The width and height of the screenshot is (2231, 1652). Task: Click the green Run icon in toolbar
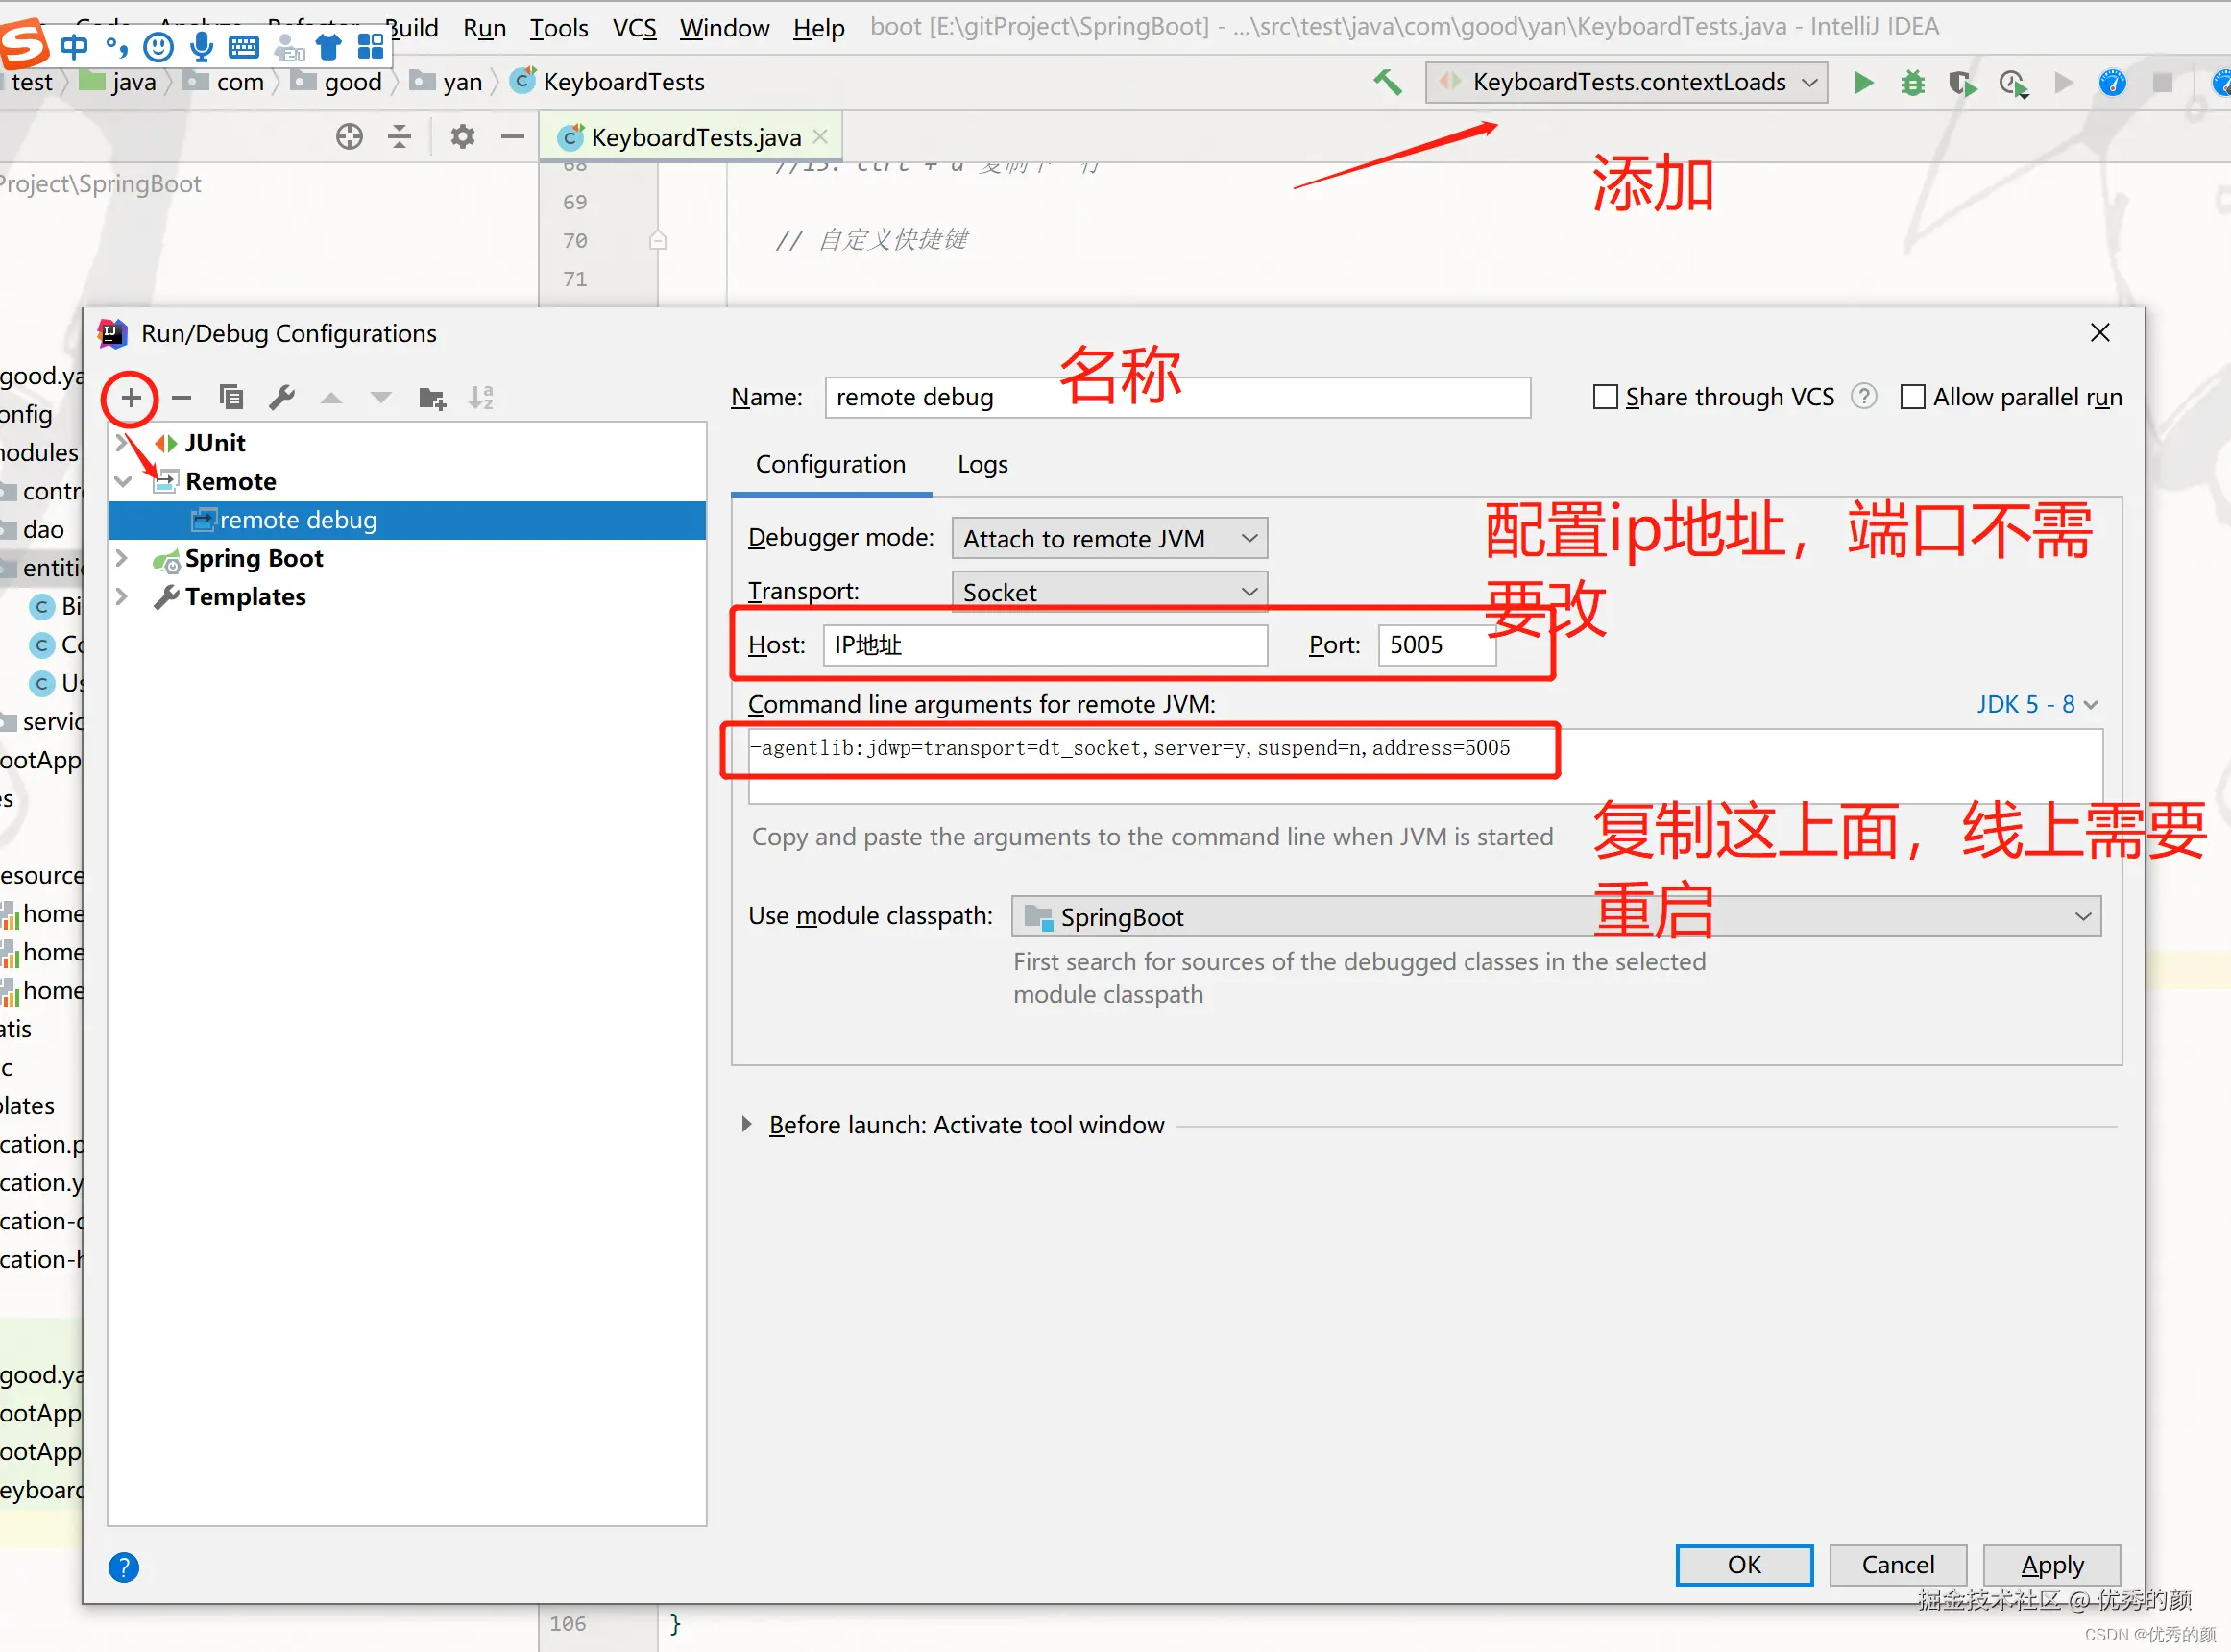pyautogui.click(x=1863, y=82)
